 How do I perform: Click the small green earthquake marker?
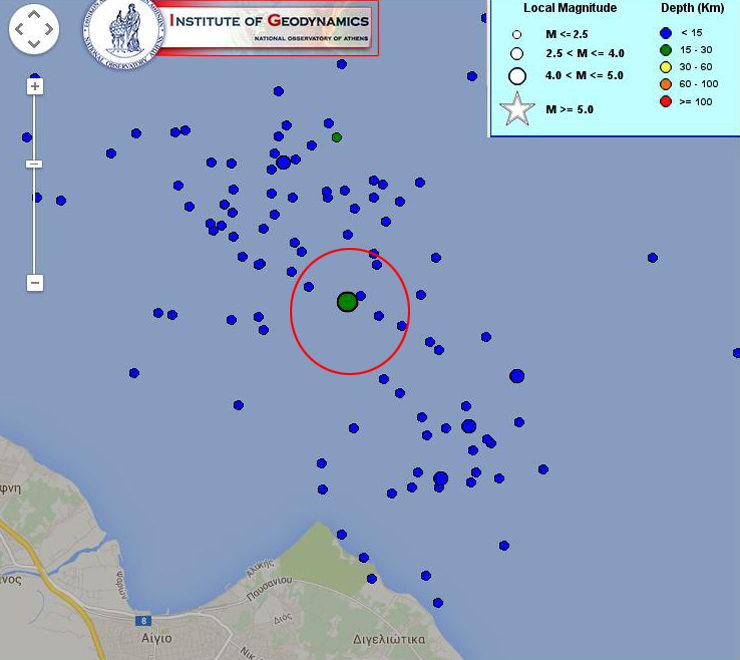(x=337, y=137)
